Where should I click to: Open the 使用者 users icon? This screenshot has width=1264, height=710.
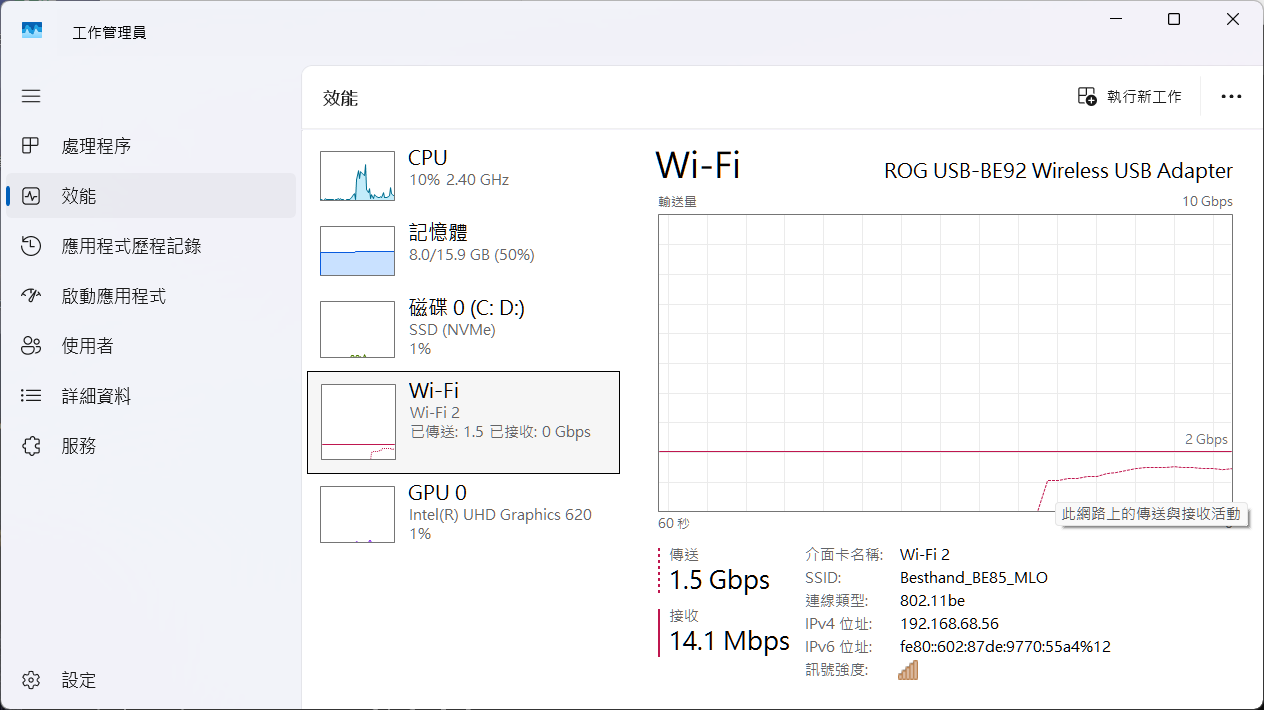pos(31,346)
